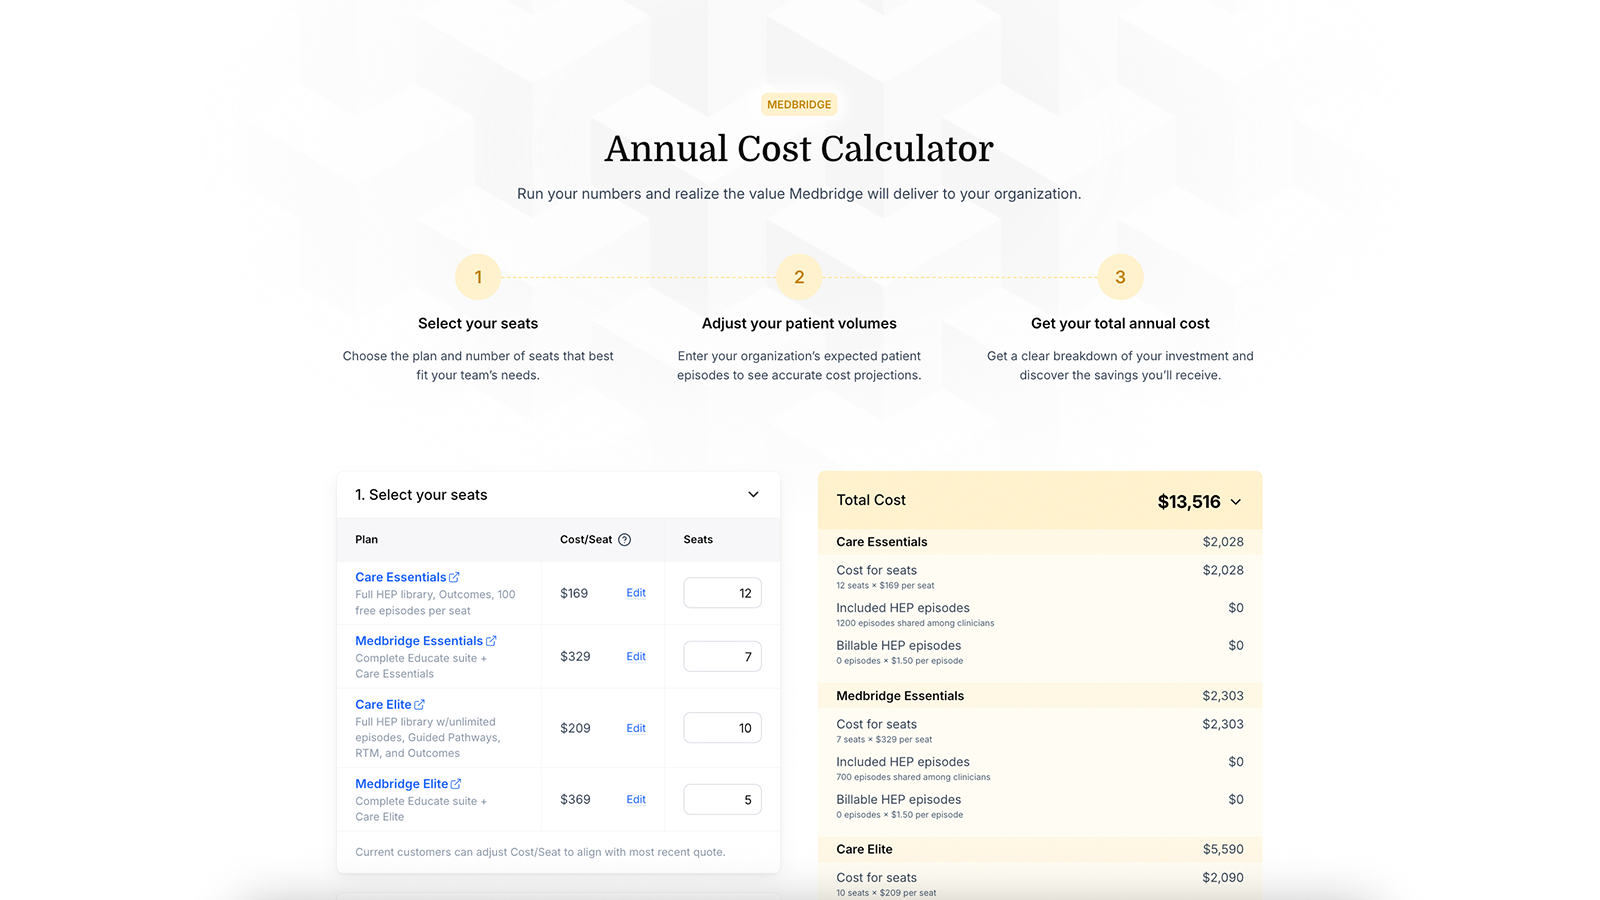Edit the Care Essentials $169 cost
The image size is (1600, 900).
point(636,593)
